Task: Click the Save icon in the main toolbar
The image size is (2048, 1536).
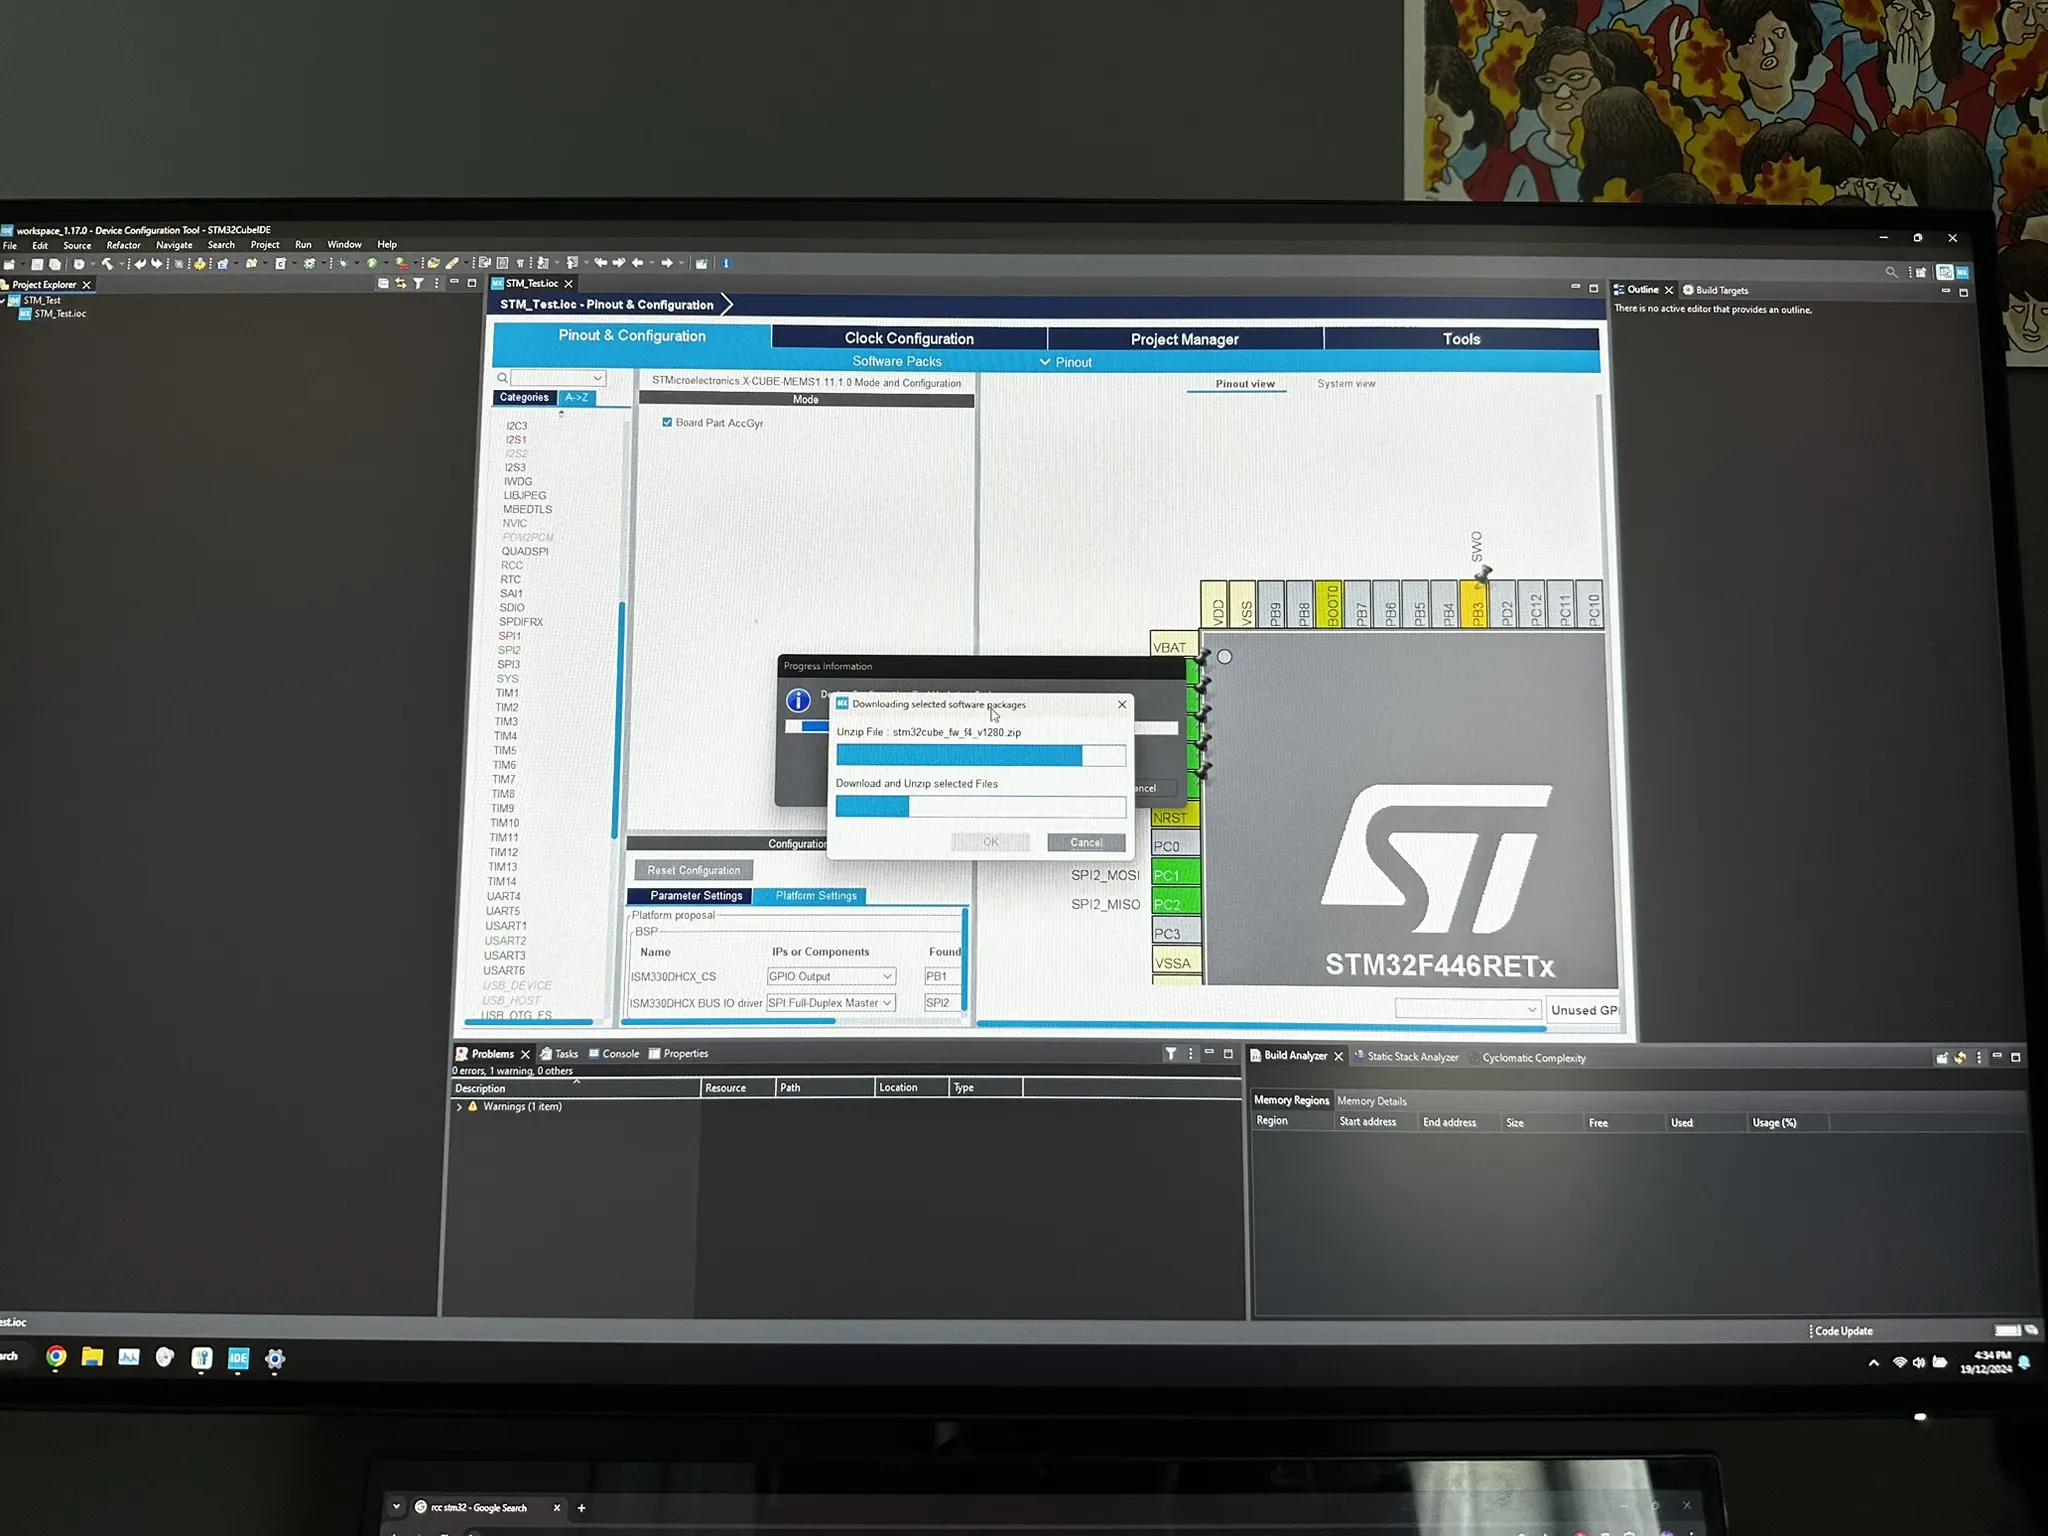Action: tap(37, 265)
